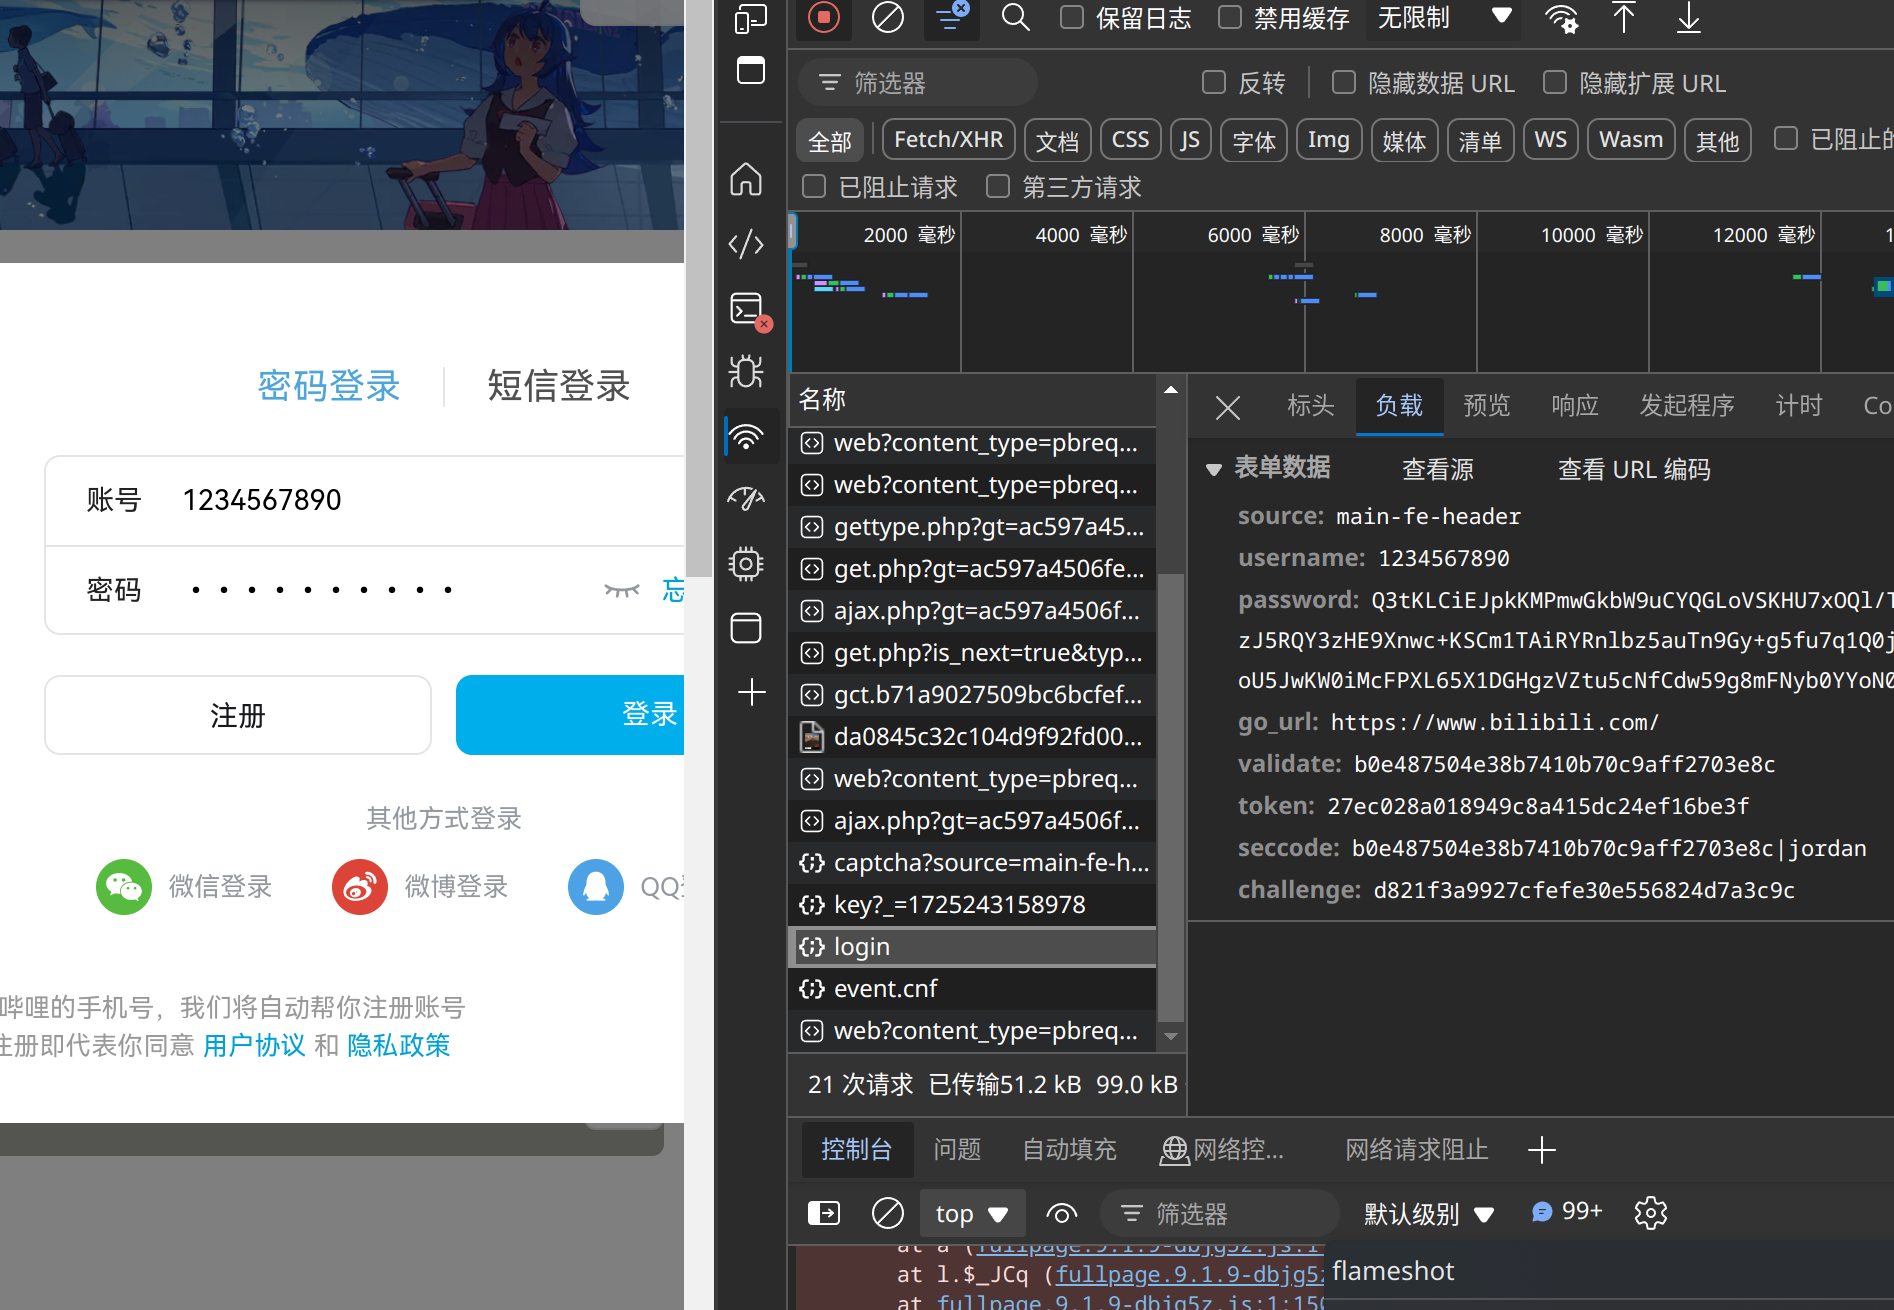
Task: Stop recording network log
Action: click(x=824, y=17)
